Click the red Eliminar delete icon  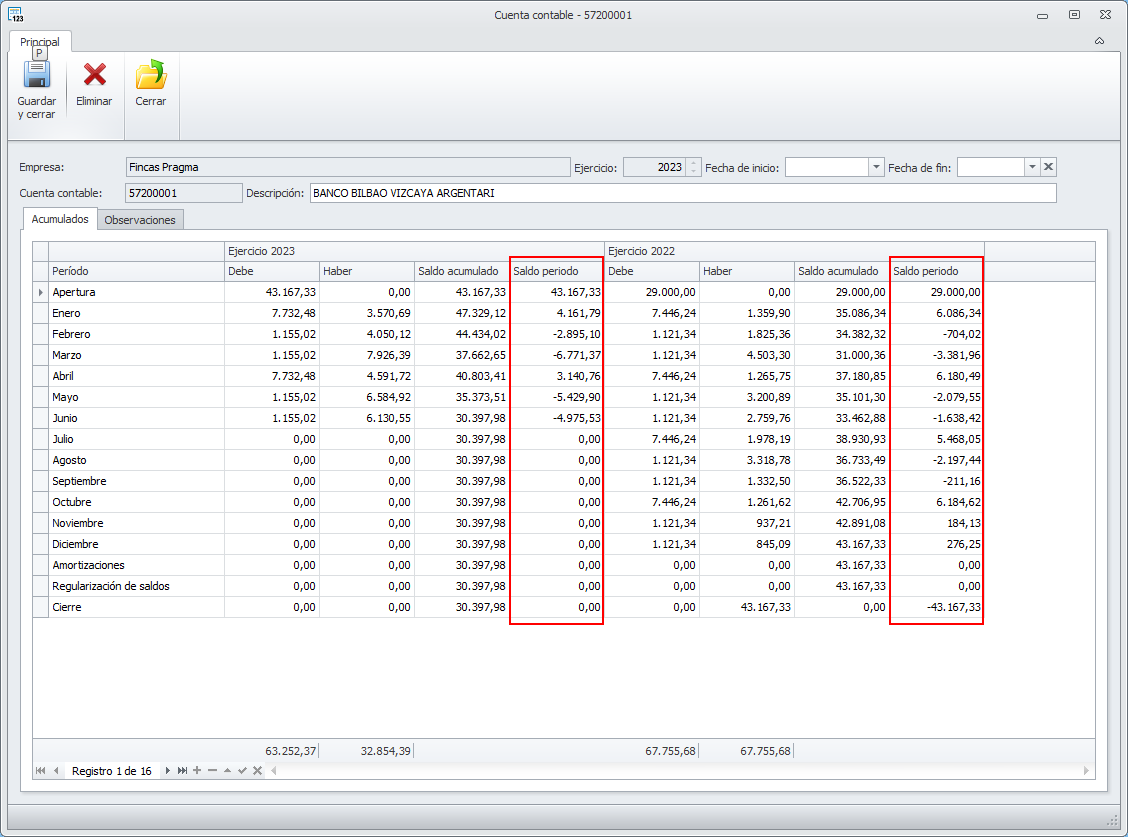(94, 76)
